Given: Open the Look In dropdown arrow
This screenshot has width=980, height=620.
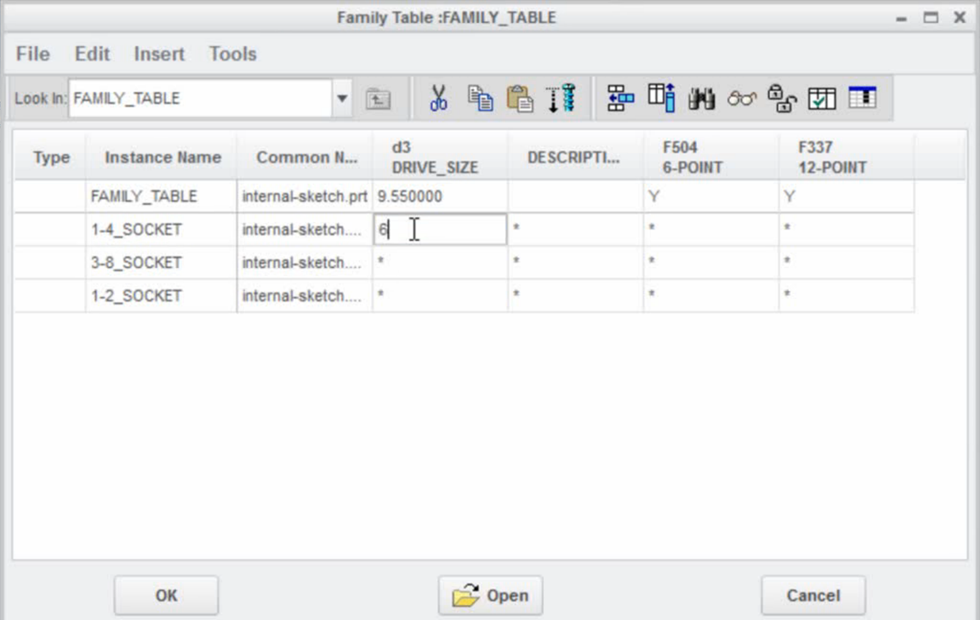Looking at the screenshot, I should (x=342, y=97).
